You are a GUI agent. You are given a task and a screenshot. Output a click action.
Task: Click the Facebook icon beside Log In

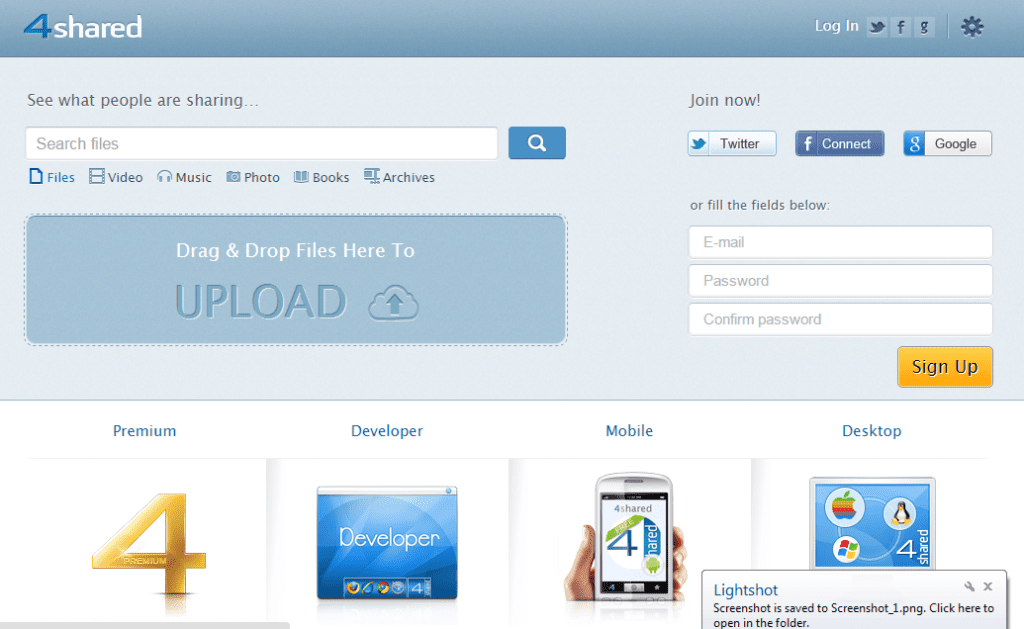tap(901, 27)
